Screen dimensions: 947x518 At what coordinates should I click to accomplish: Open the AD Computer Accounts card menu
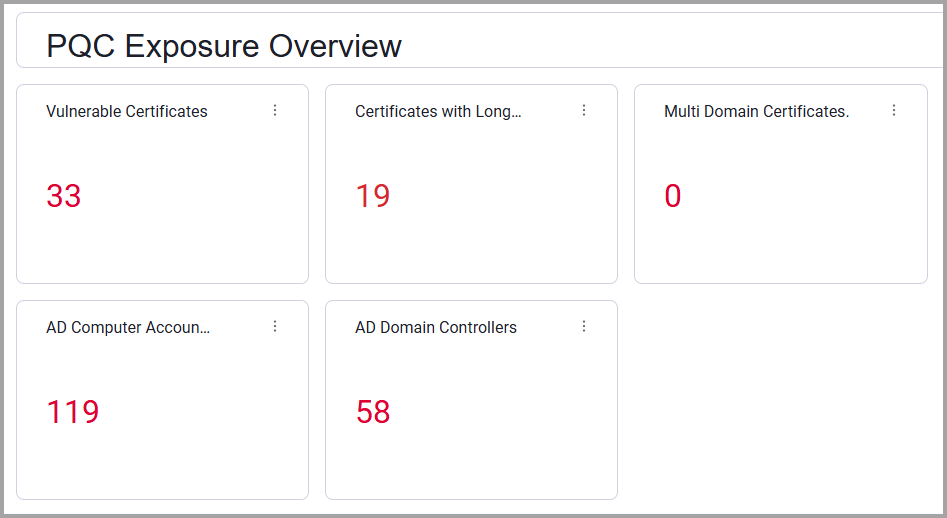click(275, 326)
